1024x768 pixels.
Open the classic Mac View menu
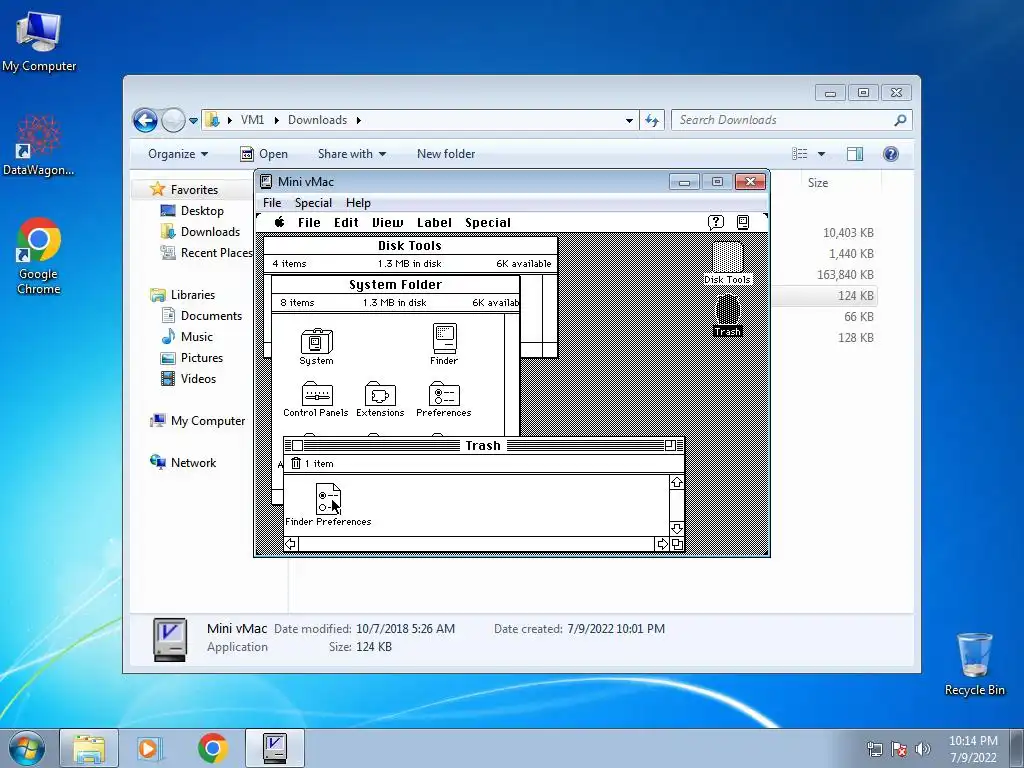(x=388, y=223)
